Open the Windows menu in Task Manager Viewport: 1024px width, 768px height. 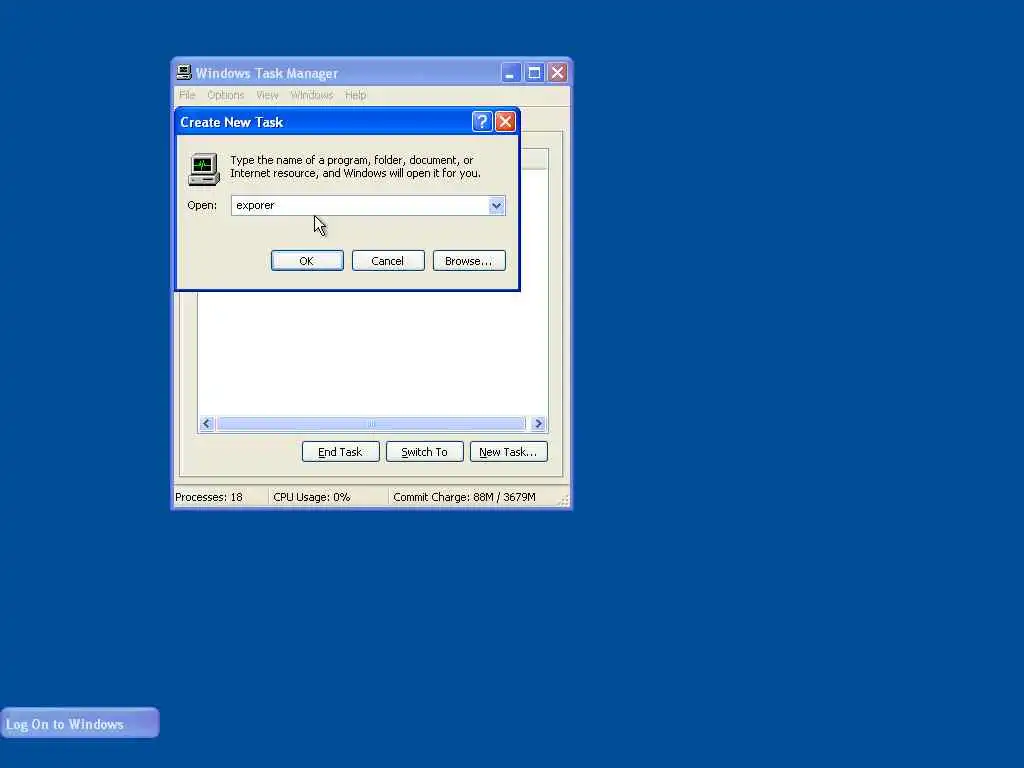(x=312, y=95)
